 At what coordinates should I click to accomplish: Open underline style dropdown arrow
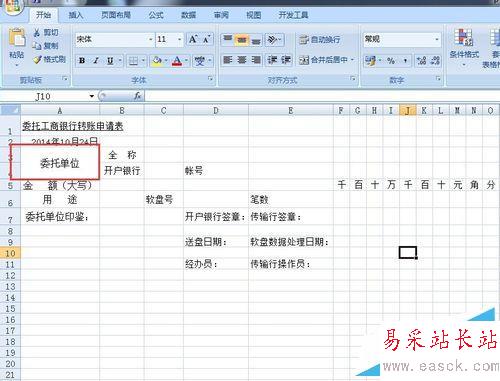[120, 61]
